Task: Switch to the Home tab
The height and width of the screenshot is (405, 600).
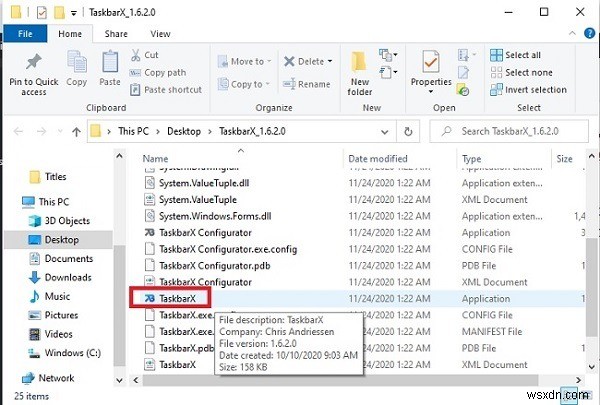Action: click(70, 34)
